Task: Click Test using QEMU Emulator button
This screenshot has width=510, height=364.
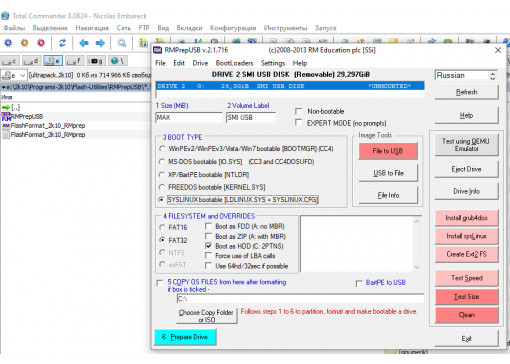Action: [466, 145]
